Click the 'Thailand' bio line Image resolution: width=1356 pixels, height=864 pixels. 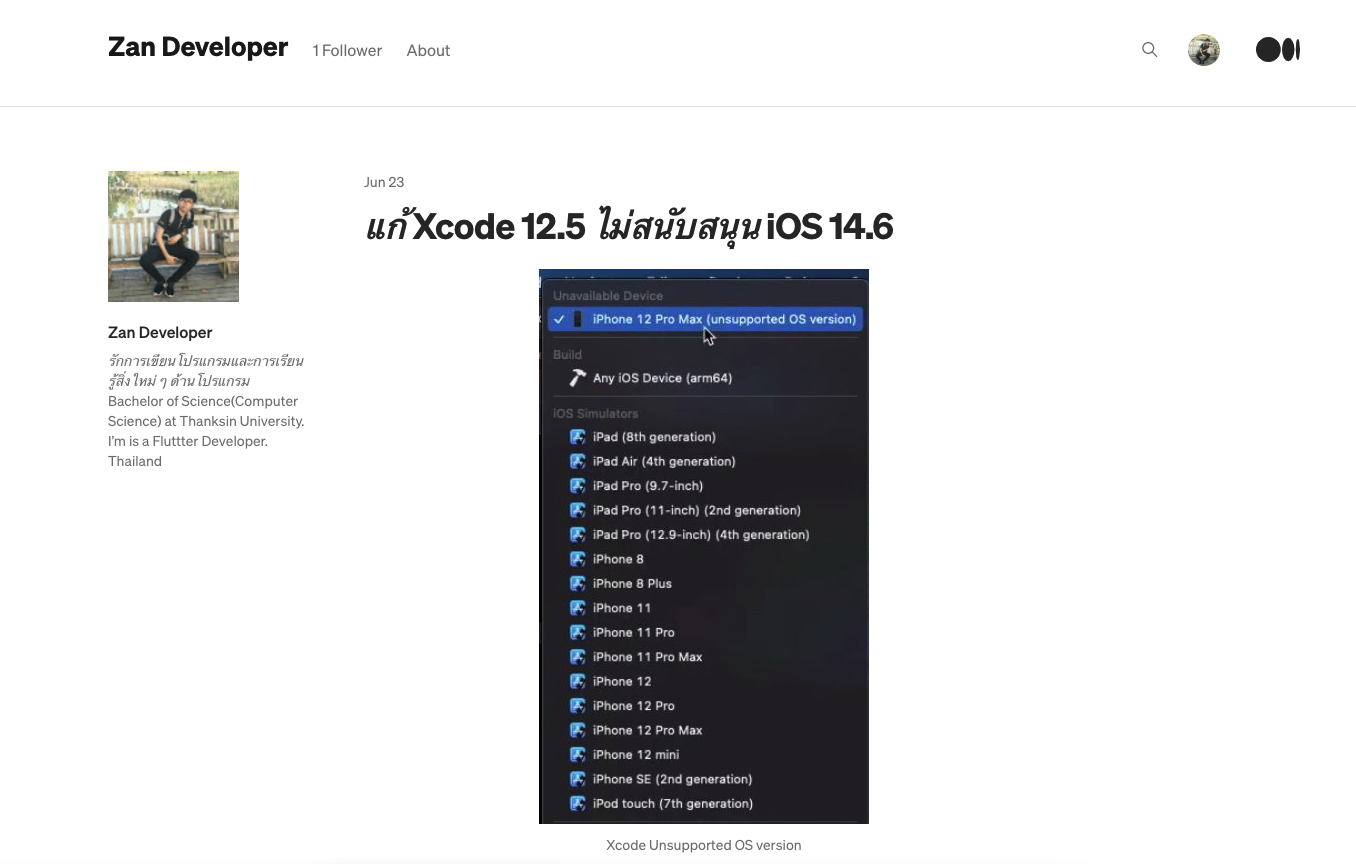[135, 461]
